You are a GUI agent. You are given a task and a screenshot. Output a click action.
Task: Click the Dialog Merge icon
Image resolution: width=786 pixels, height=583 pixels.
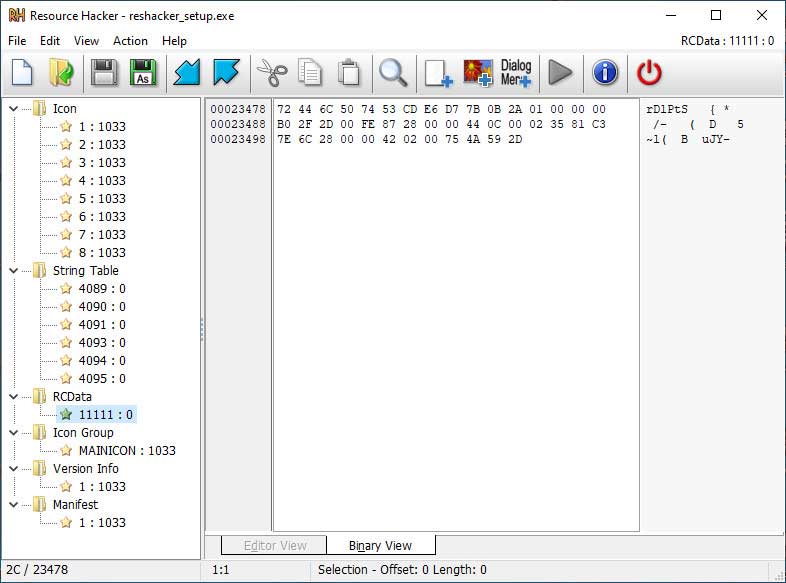click(516, 73)
